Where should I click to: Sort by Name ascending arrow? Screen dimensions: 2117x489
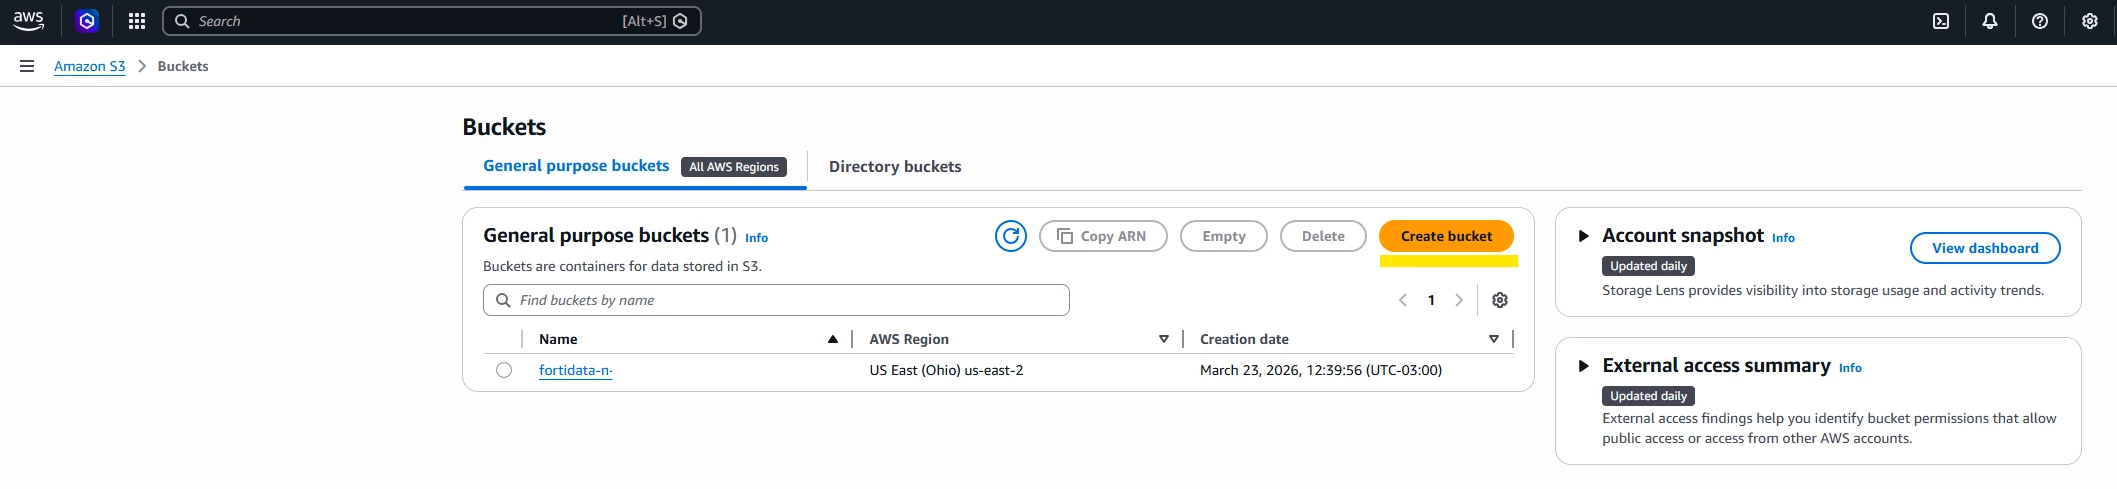(x=833, y=339)
